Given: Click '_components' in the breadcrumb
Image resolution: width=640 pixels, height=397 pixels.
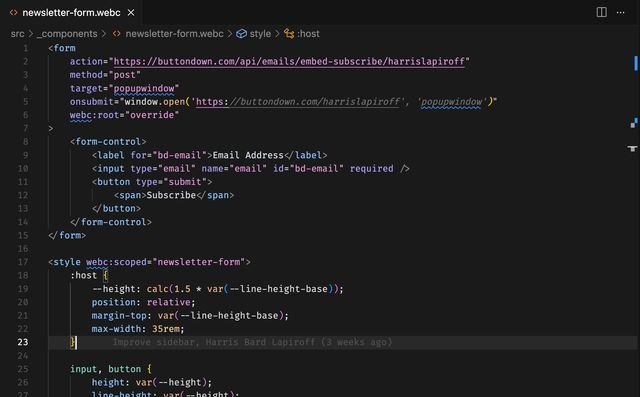Looking at the screenshot, I should point(67,34).
